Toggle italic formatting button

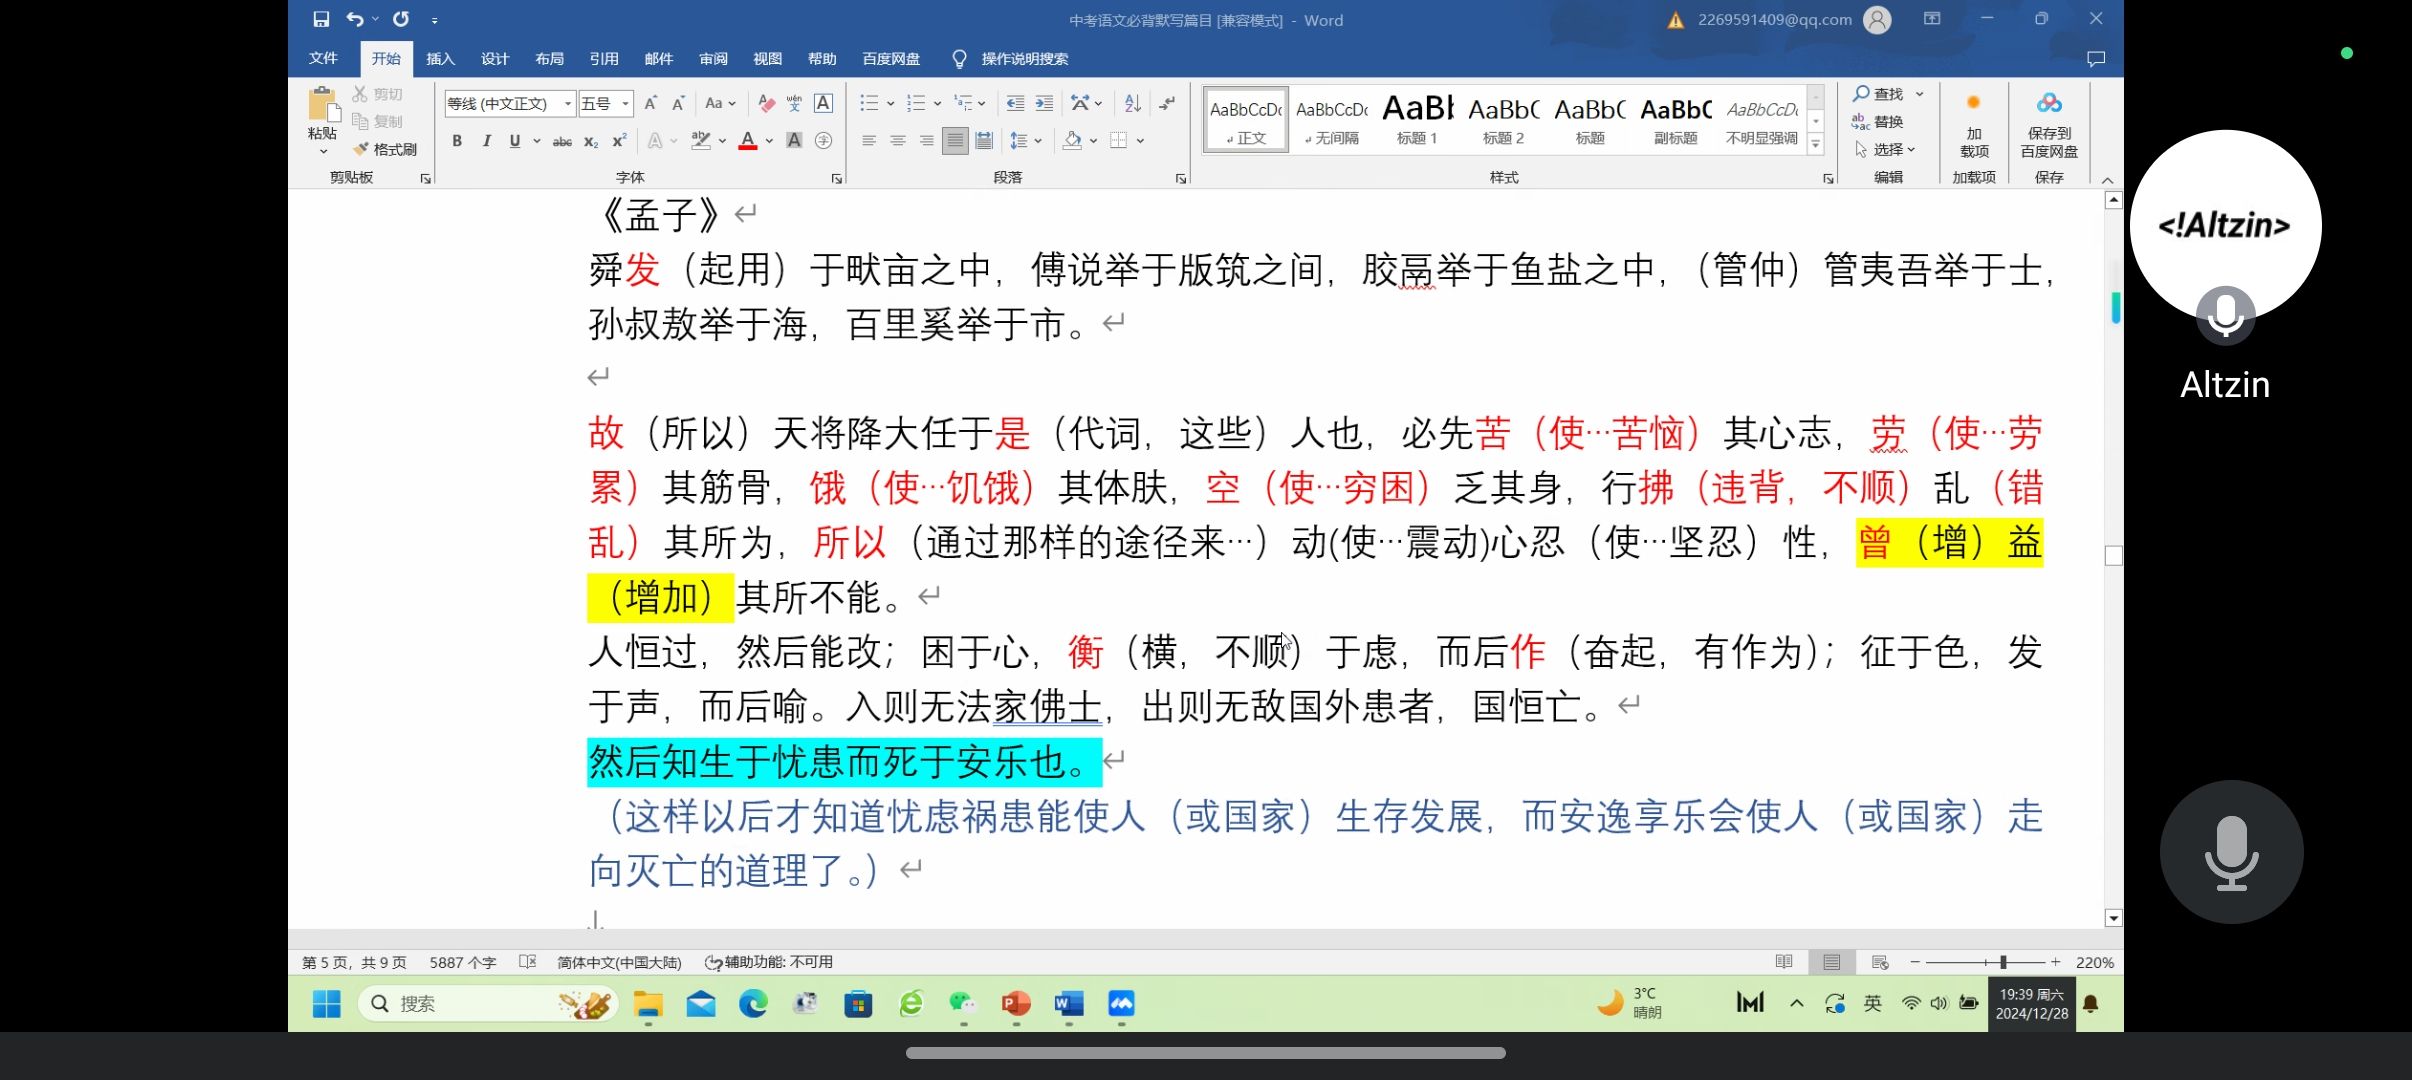[x=486, y=141]
